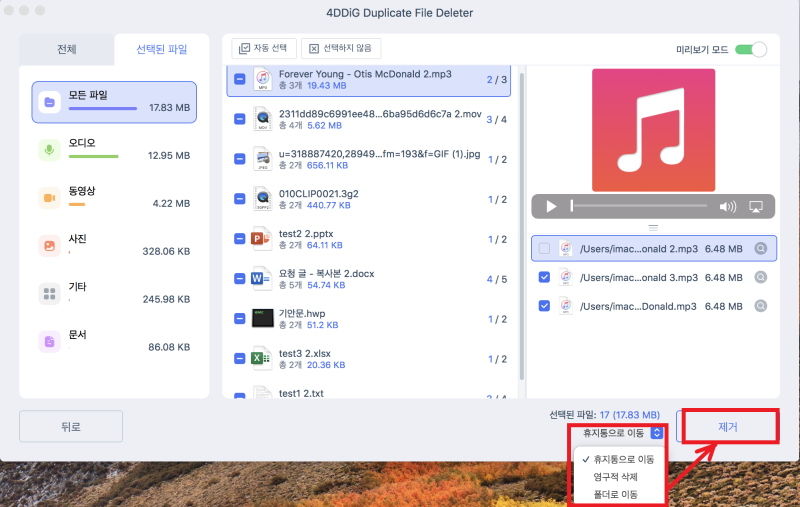Locate Donald.mp3 with magnifier icon

[761, 306]
